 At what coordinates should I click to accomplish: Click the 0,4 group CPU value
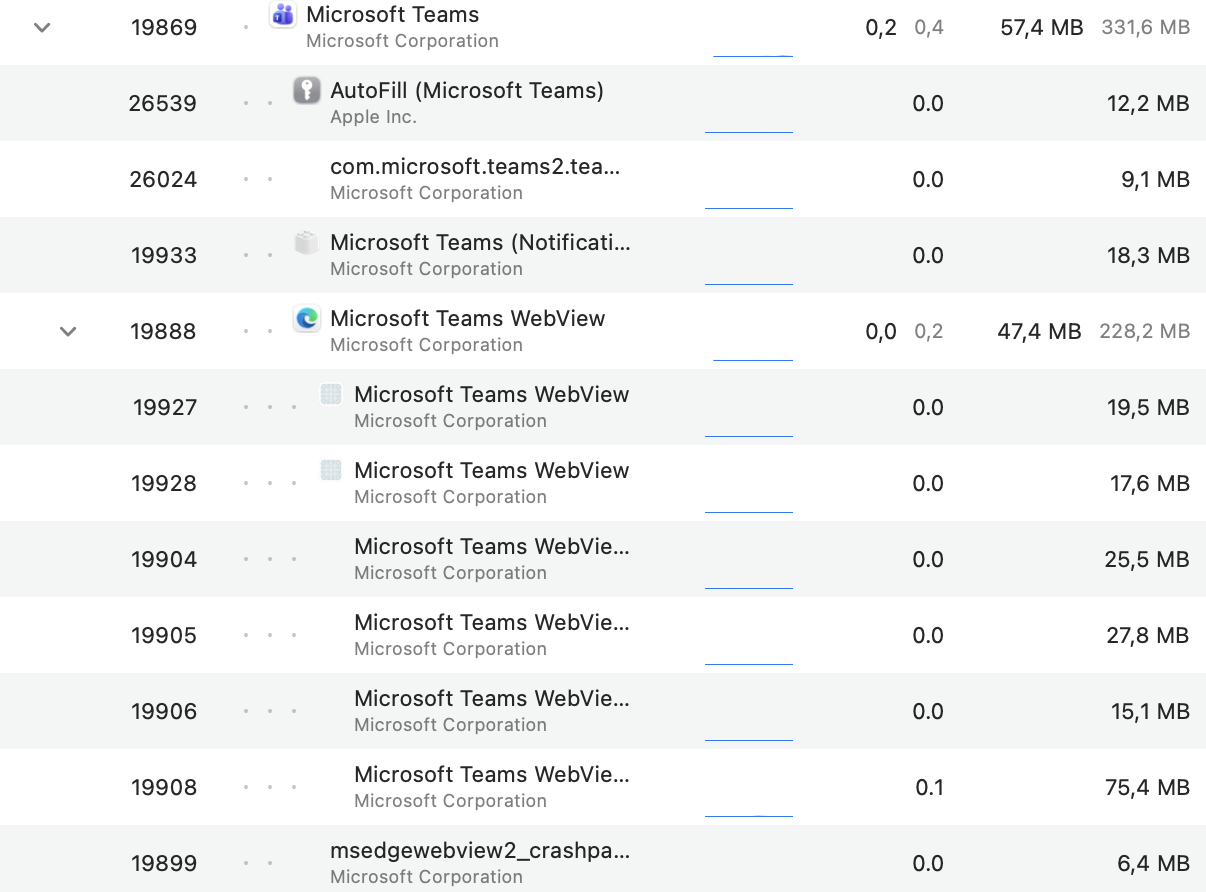929,28
